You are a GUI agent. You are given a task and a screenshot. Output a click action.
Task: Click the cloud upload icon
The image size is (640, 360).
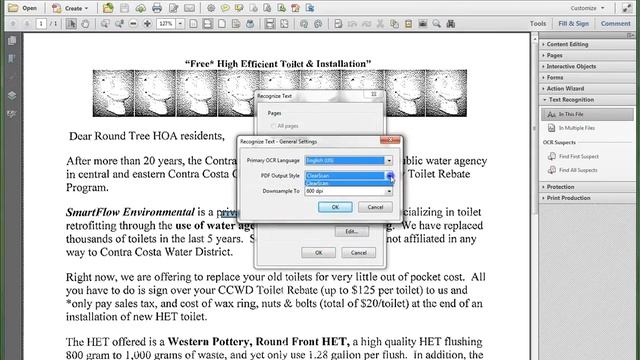click(140, 8)
